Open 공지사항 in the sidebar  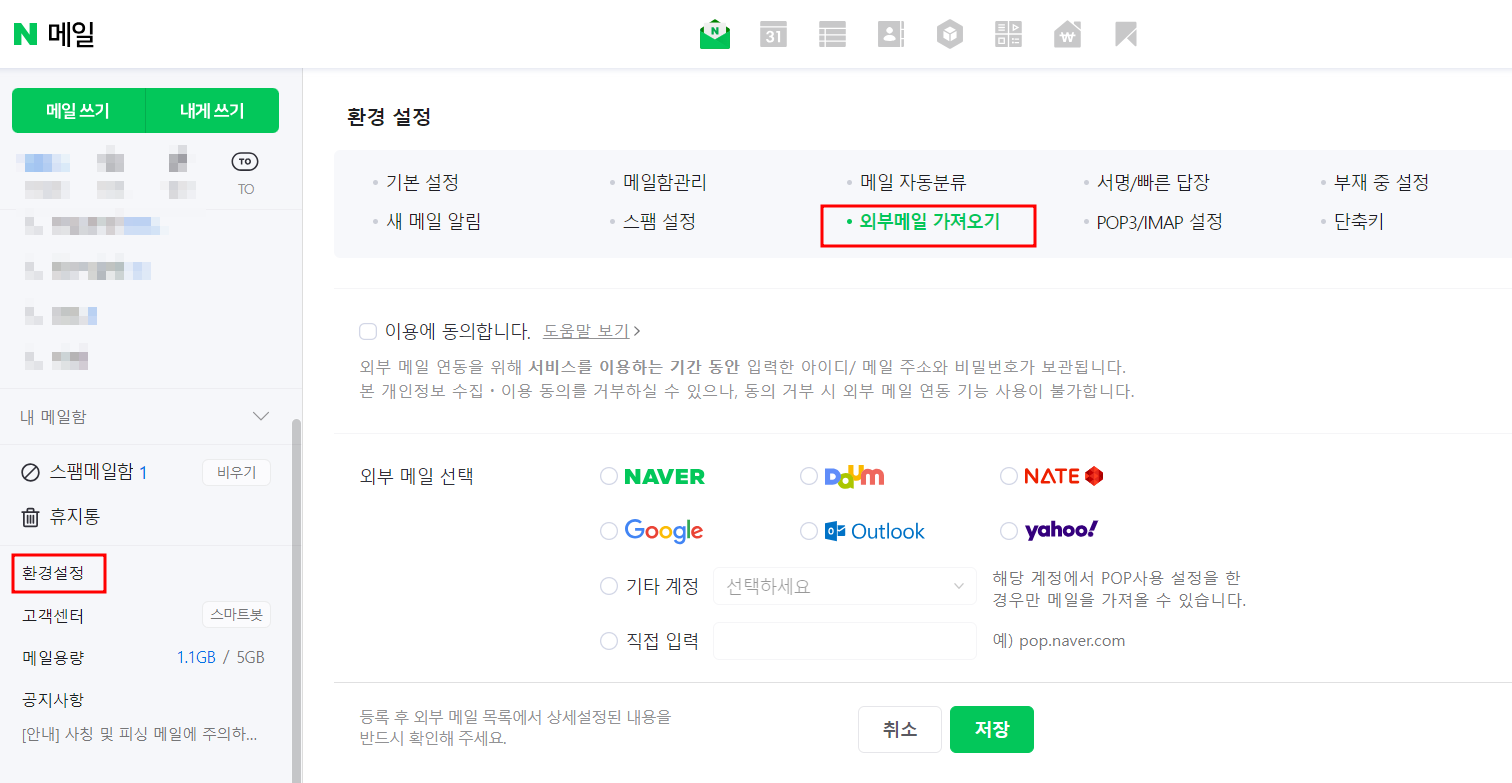click(x=53, y=699)
